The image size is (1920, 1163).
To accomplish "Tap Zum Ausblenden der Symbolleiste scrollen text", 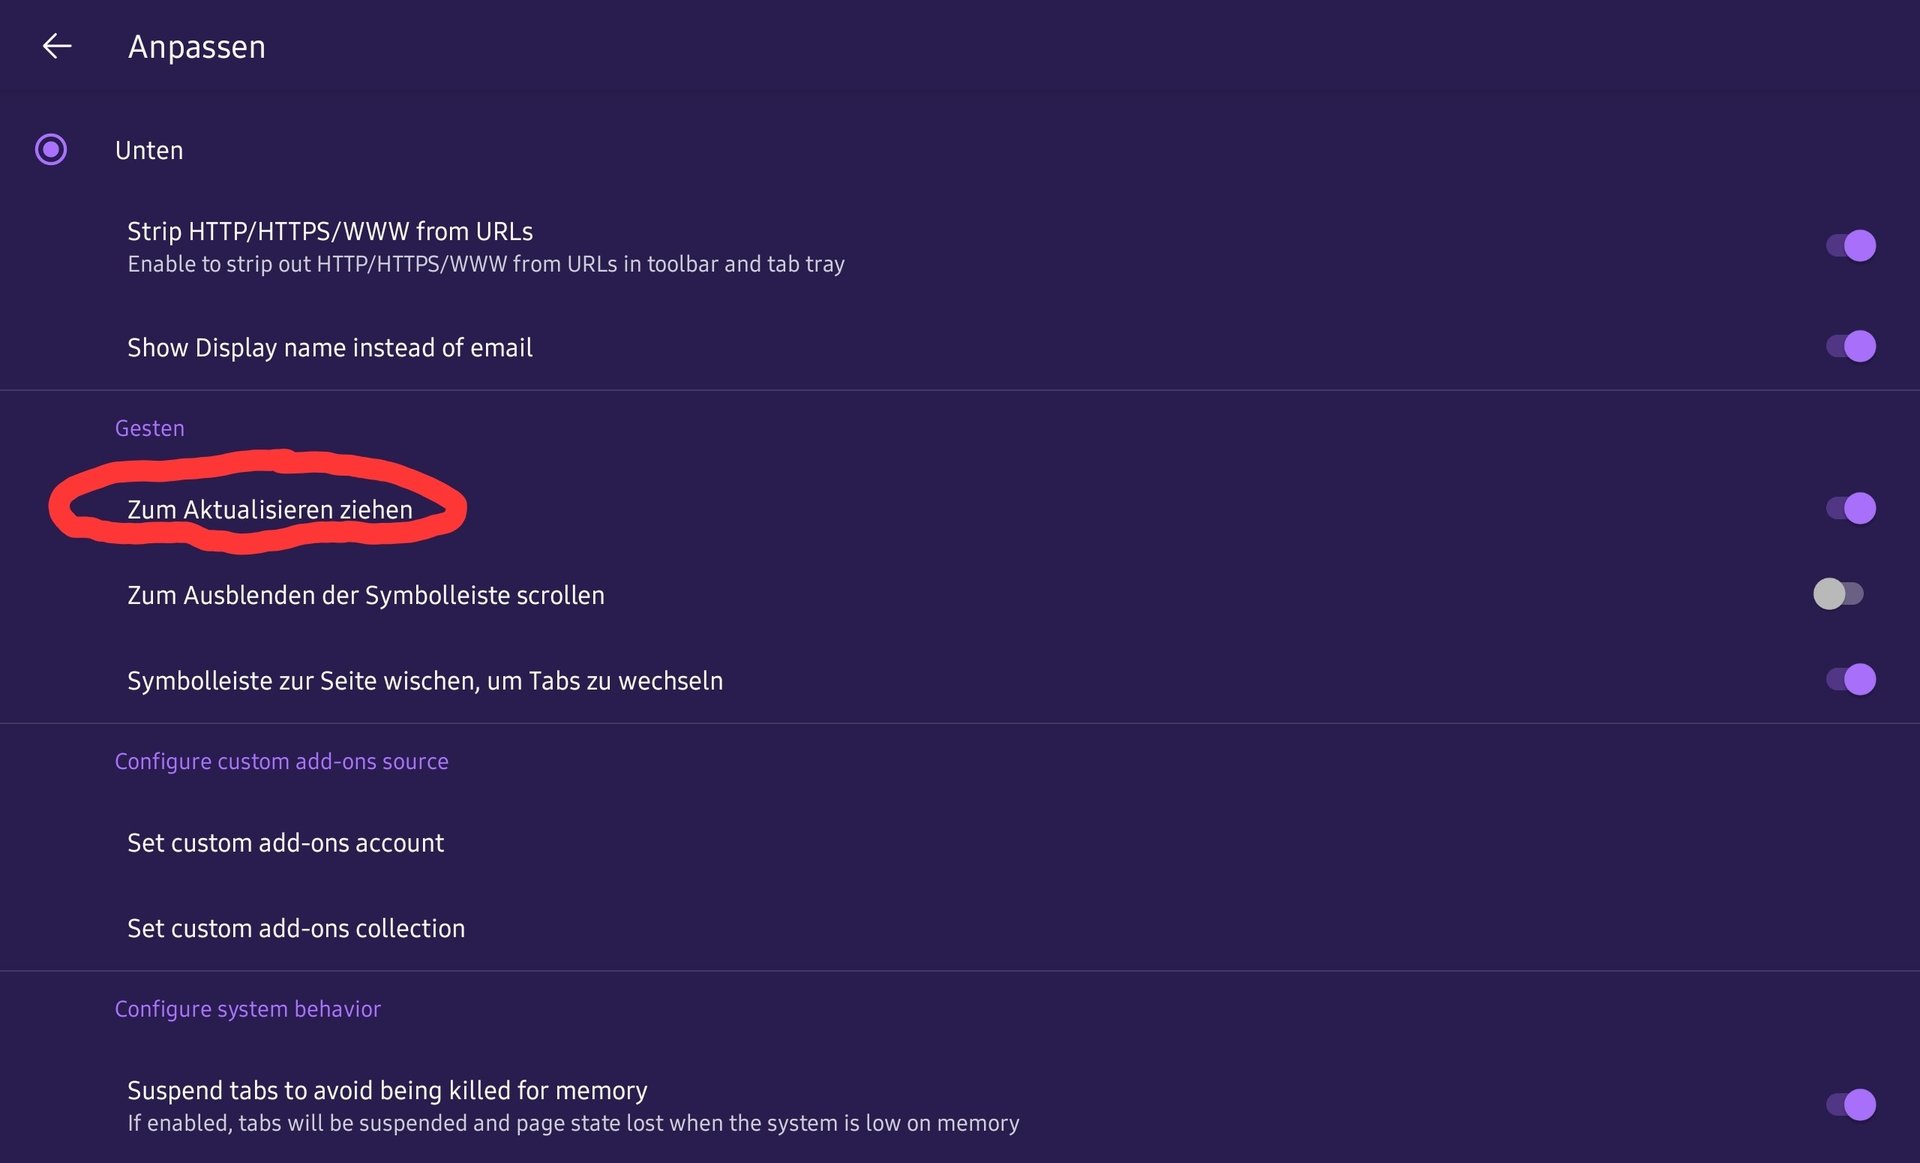I will coord(366,596).
